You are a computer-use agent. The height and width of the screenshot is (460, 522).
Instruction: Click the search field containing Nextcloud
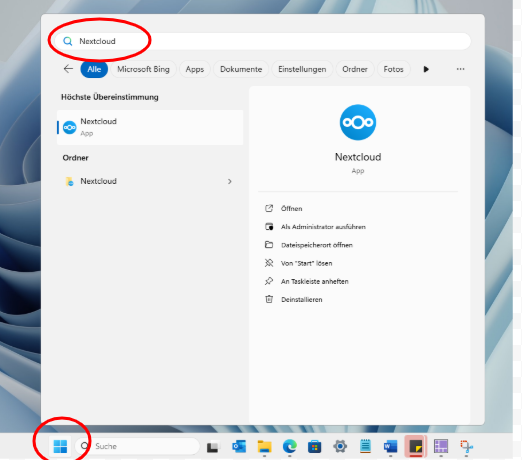263,41
